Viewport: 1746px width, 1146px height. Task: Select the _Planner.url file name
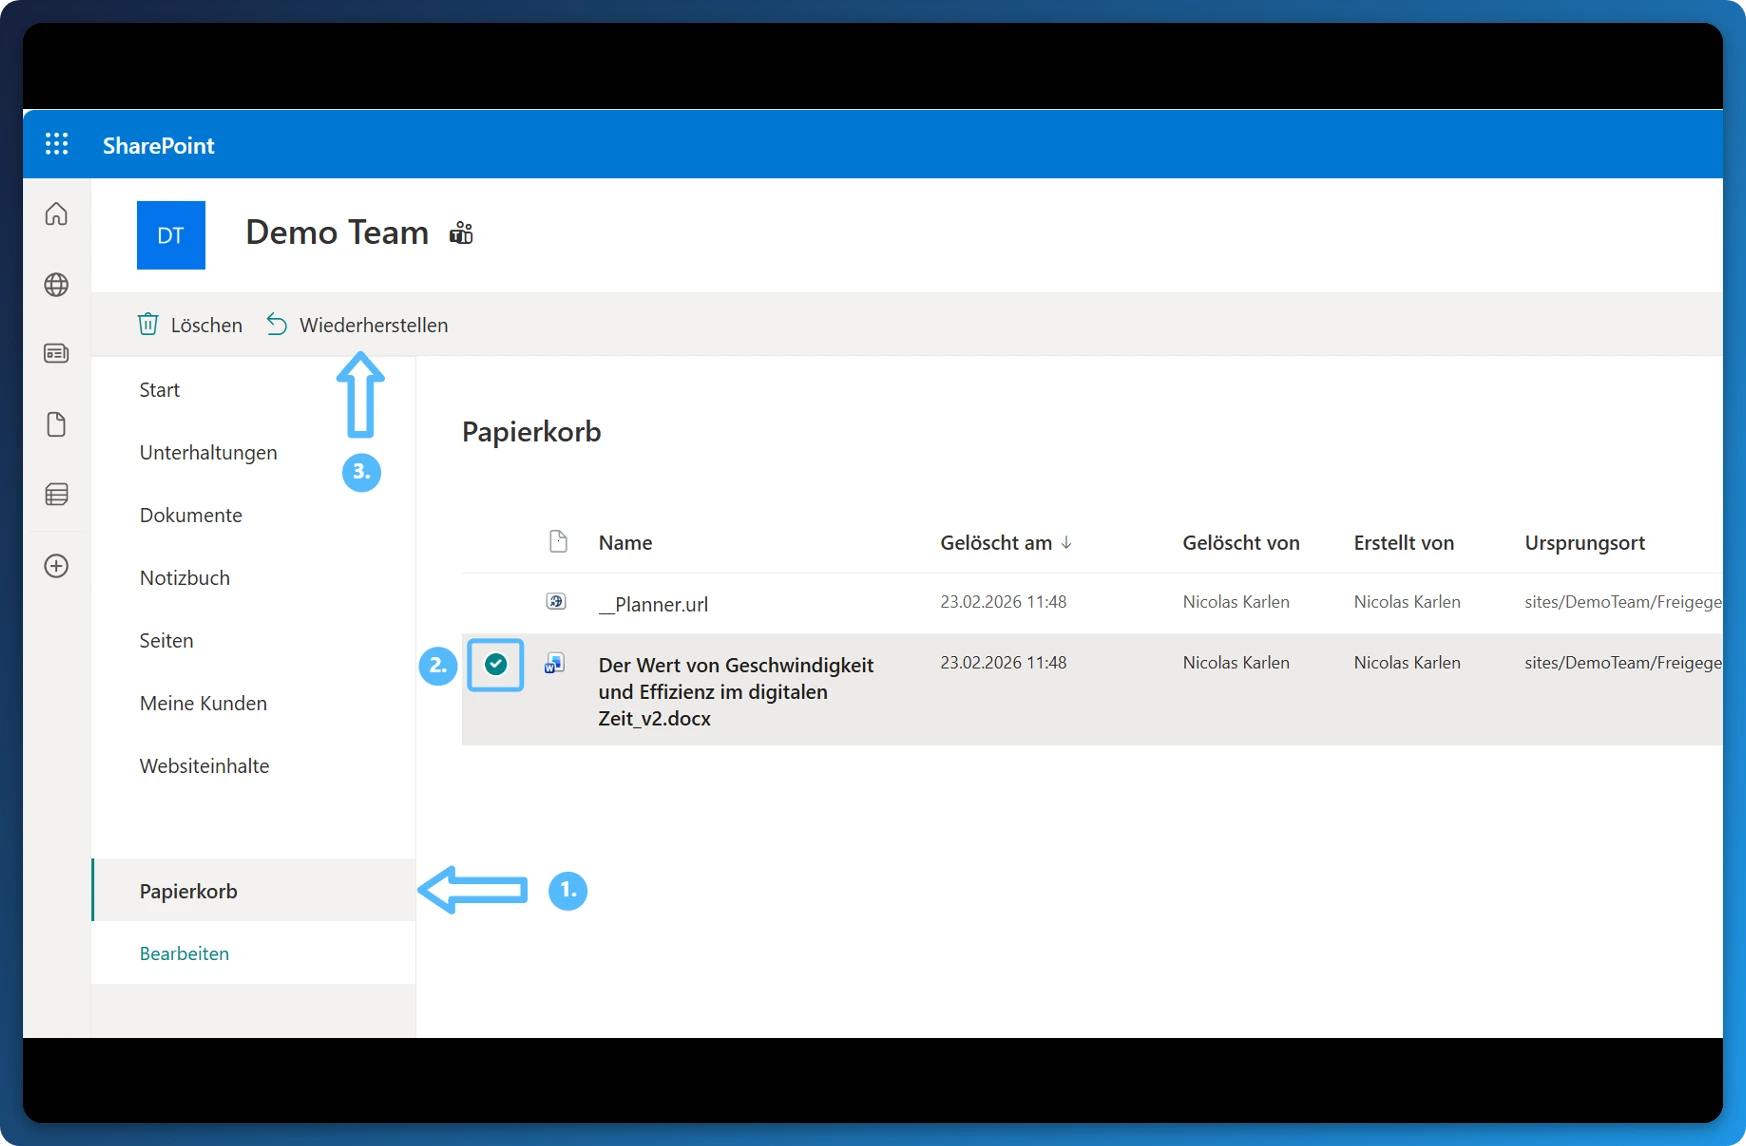[653, 604]
